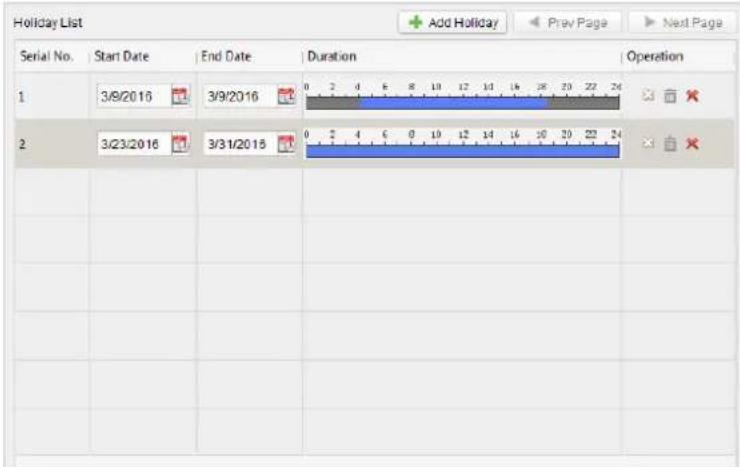
Task: Click greyed delete-duration icon in row 1
Action: pyautogui.click(x=648, y=95)
